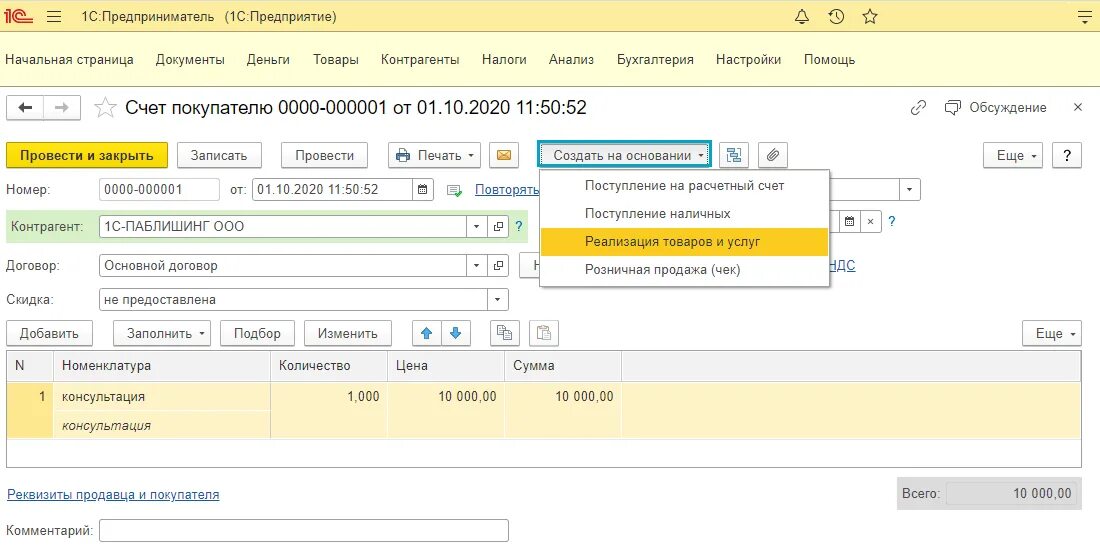This screenshot has height=552, width=1100.
Task: Go back with the left arrow
Action: [25, 107]
